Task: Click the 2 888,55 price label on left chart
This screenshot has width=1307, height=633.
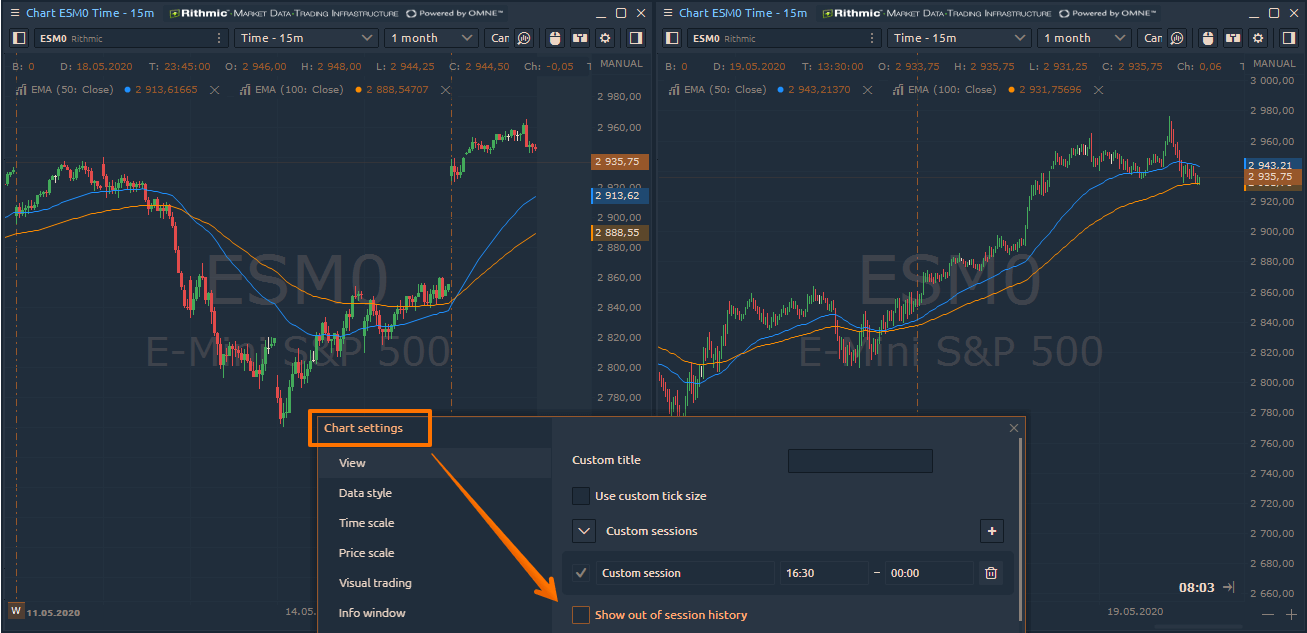Action: [x=621, y=233]
